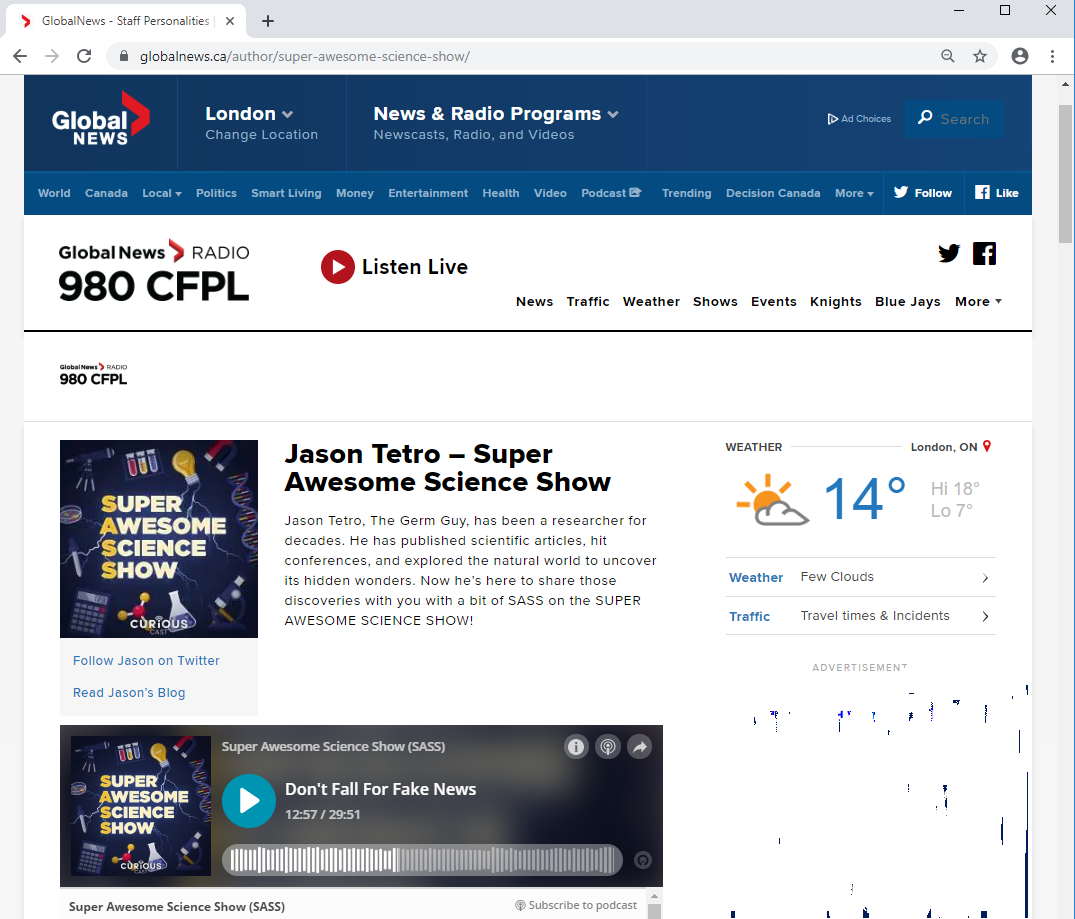
Task: Click the red Listen Live play icon
Action: pyautogui.click(x=338, y=267)
